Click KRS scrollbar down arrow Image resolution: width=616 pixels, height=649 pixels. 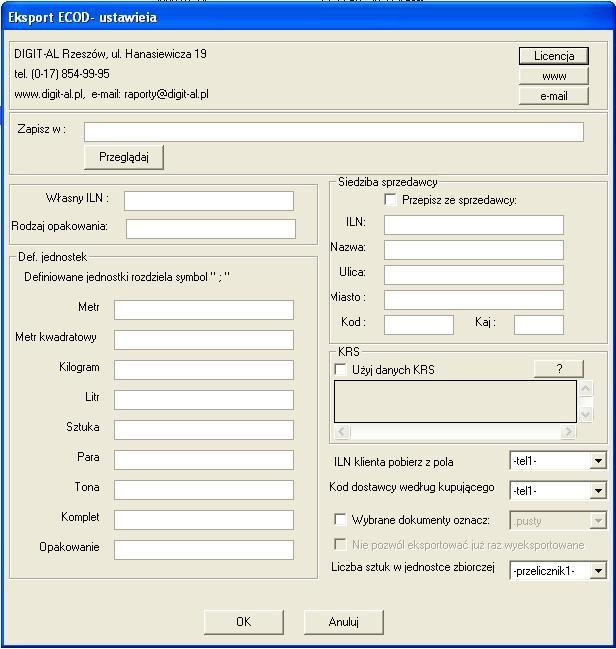(585, 414)
